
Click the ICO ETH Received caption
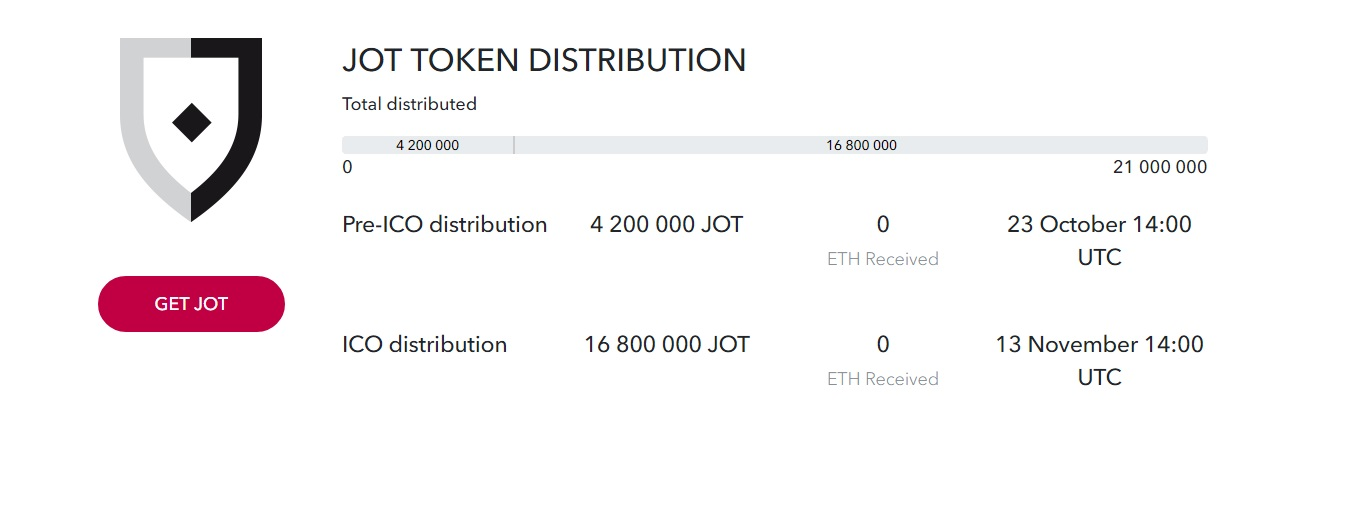pos(883,379)
